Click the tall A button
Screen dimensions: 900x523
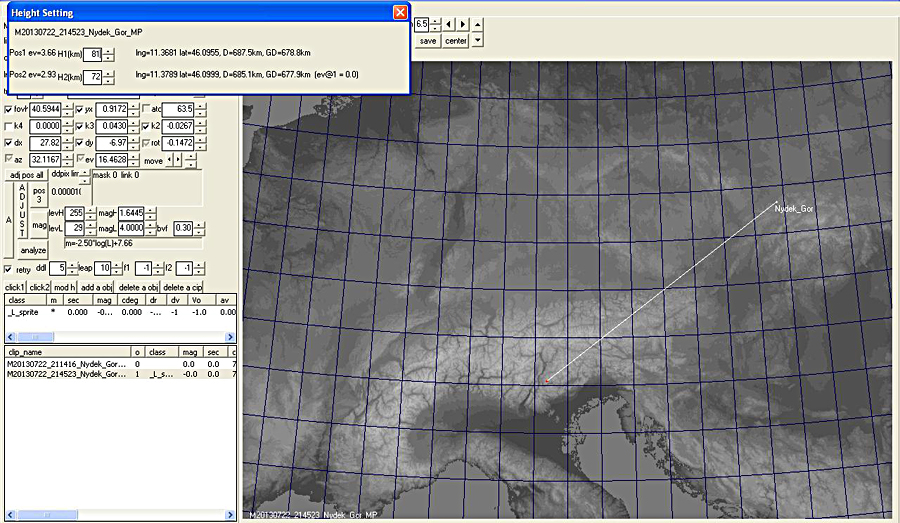tap(9, 220)
